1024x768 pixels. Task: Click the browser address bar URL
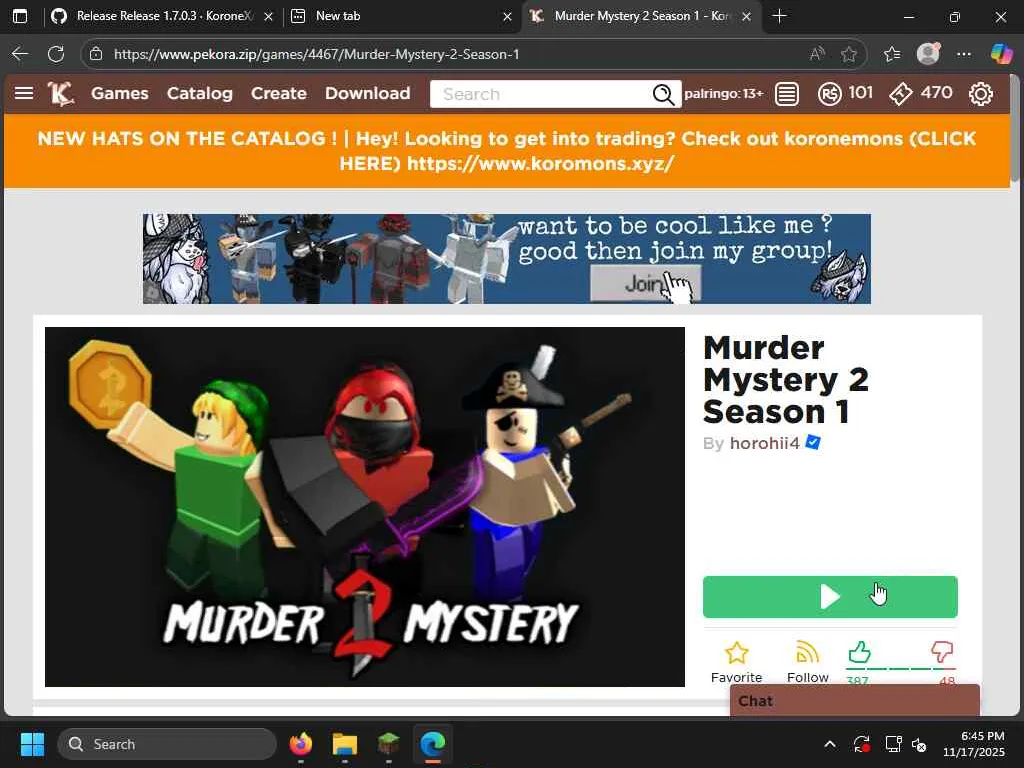click(x=316, y=54)
